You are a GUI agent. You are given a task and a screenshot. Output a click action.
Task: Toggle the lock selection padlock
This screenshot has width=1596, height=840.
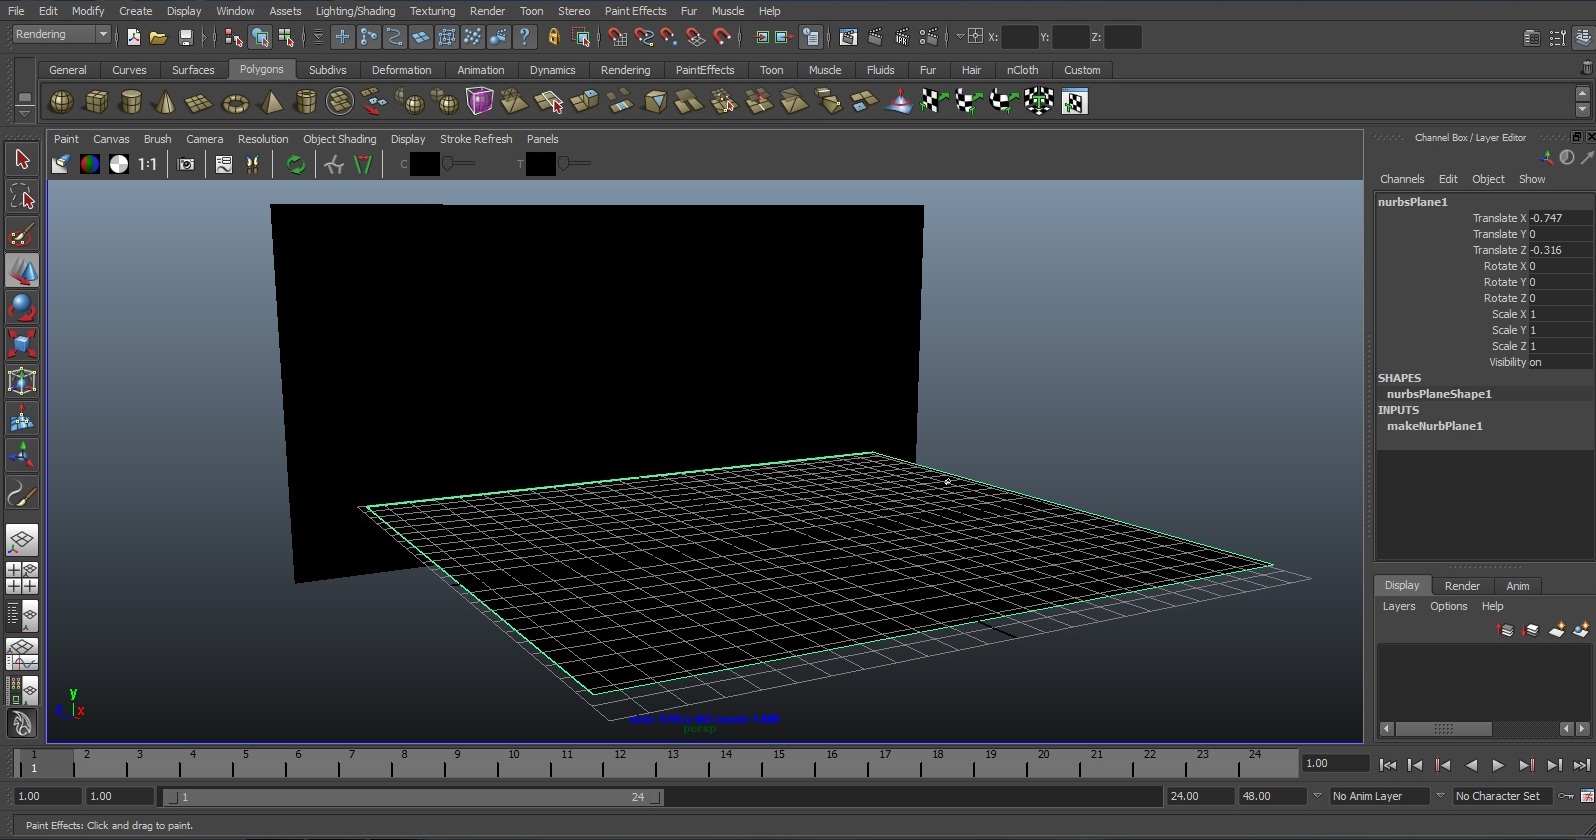[553, 38]
